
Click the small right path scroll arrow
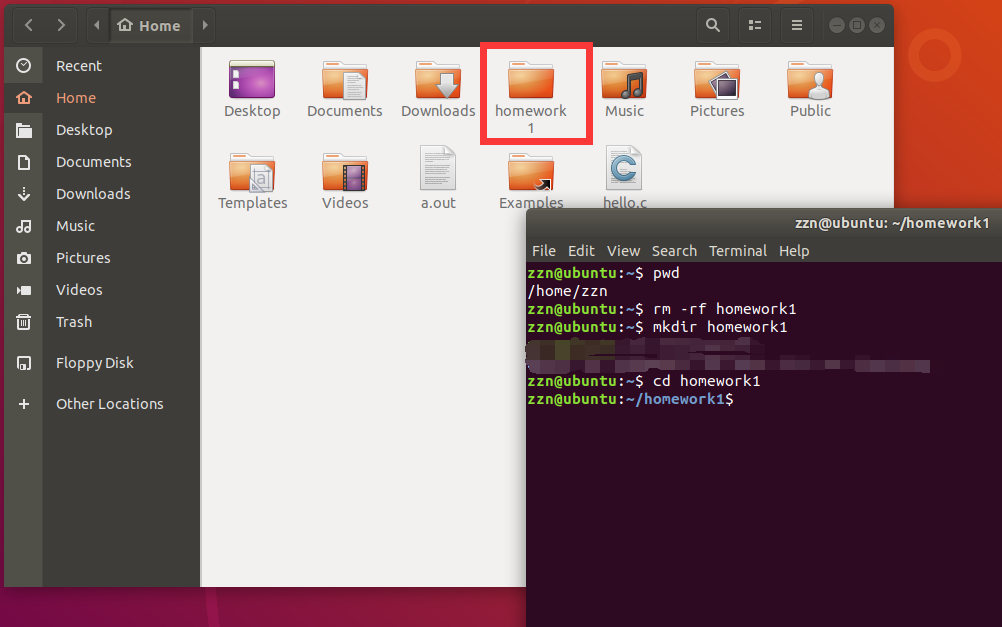(x=204, y=26)
